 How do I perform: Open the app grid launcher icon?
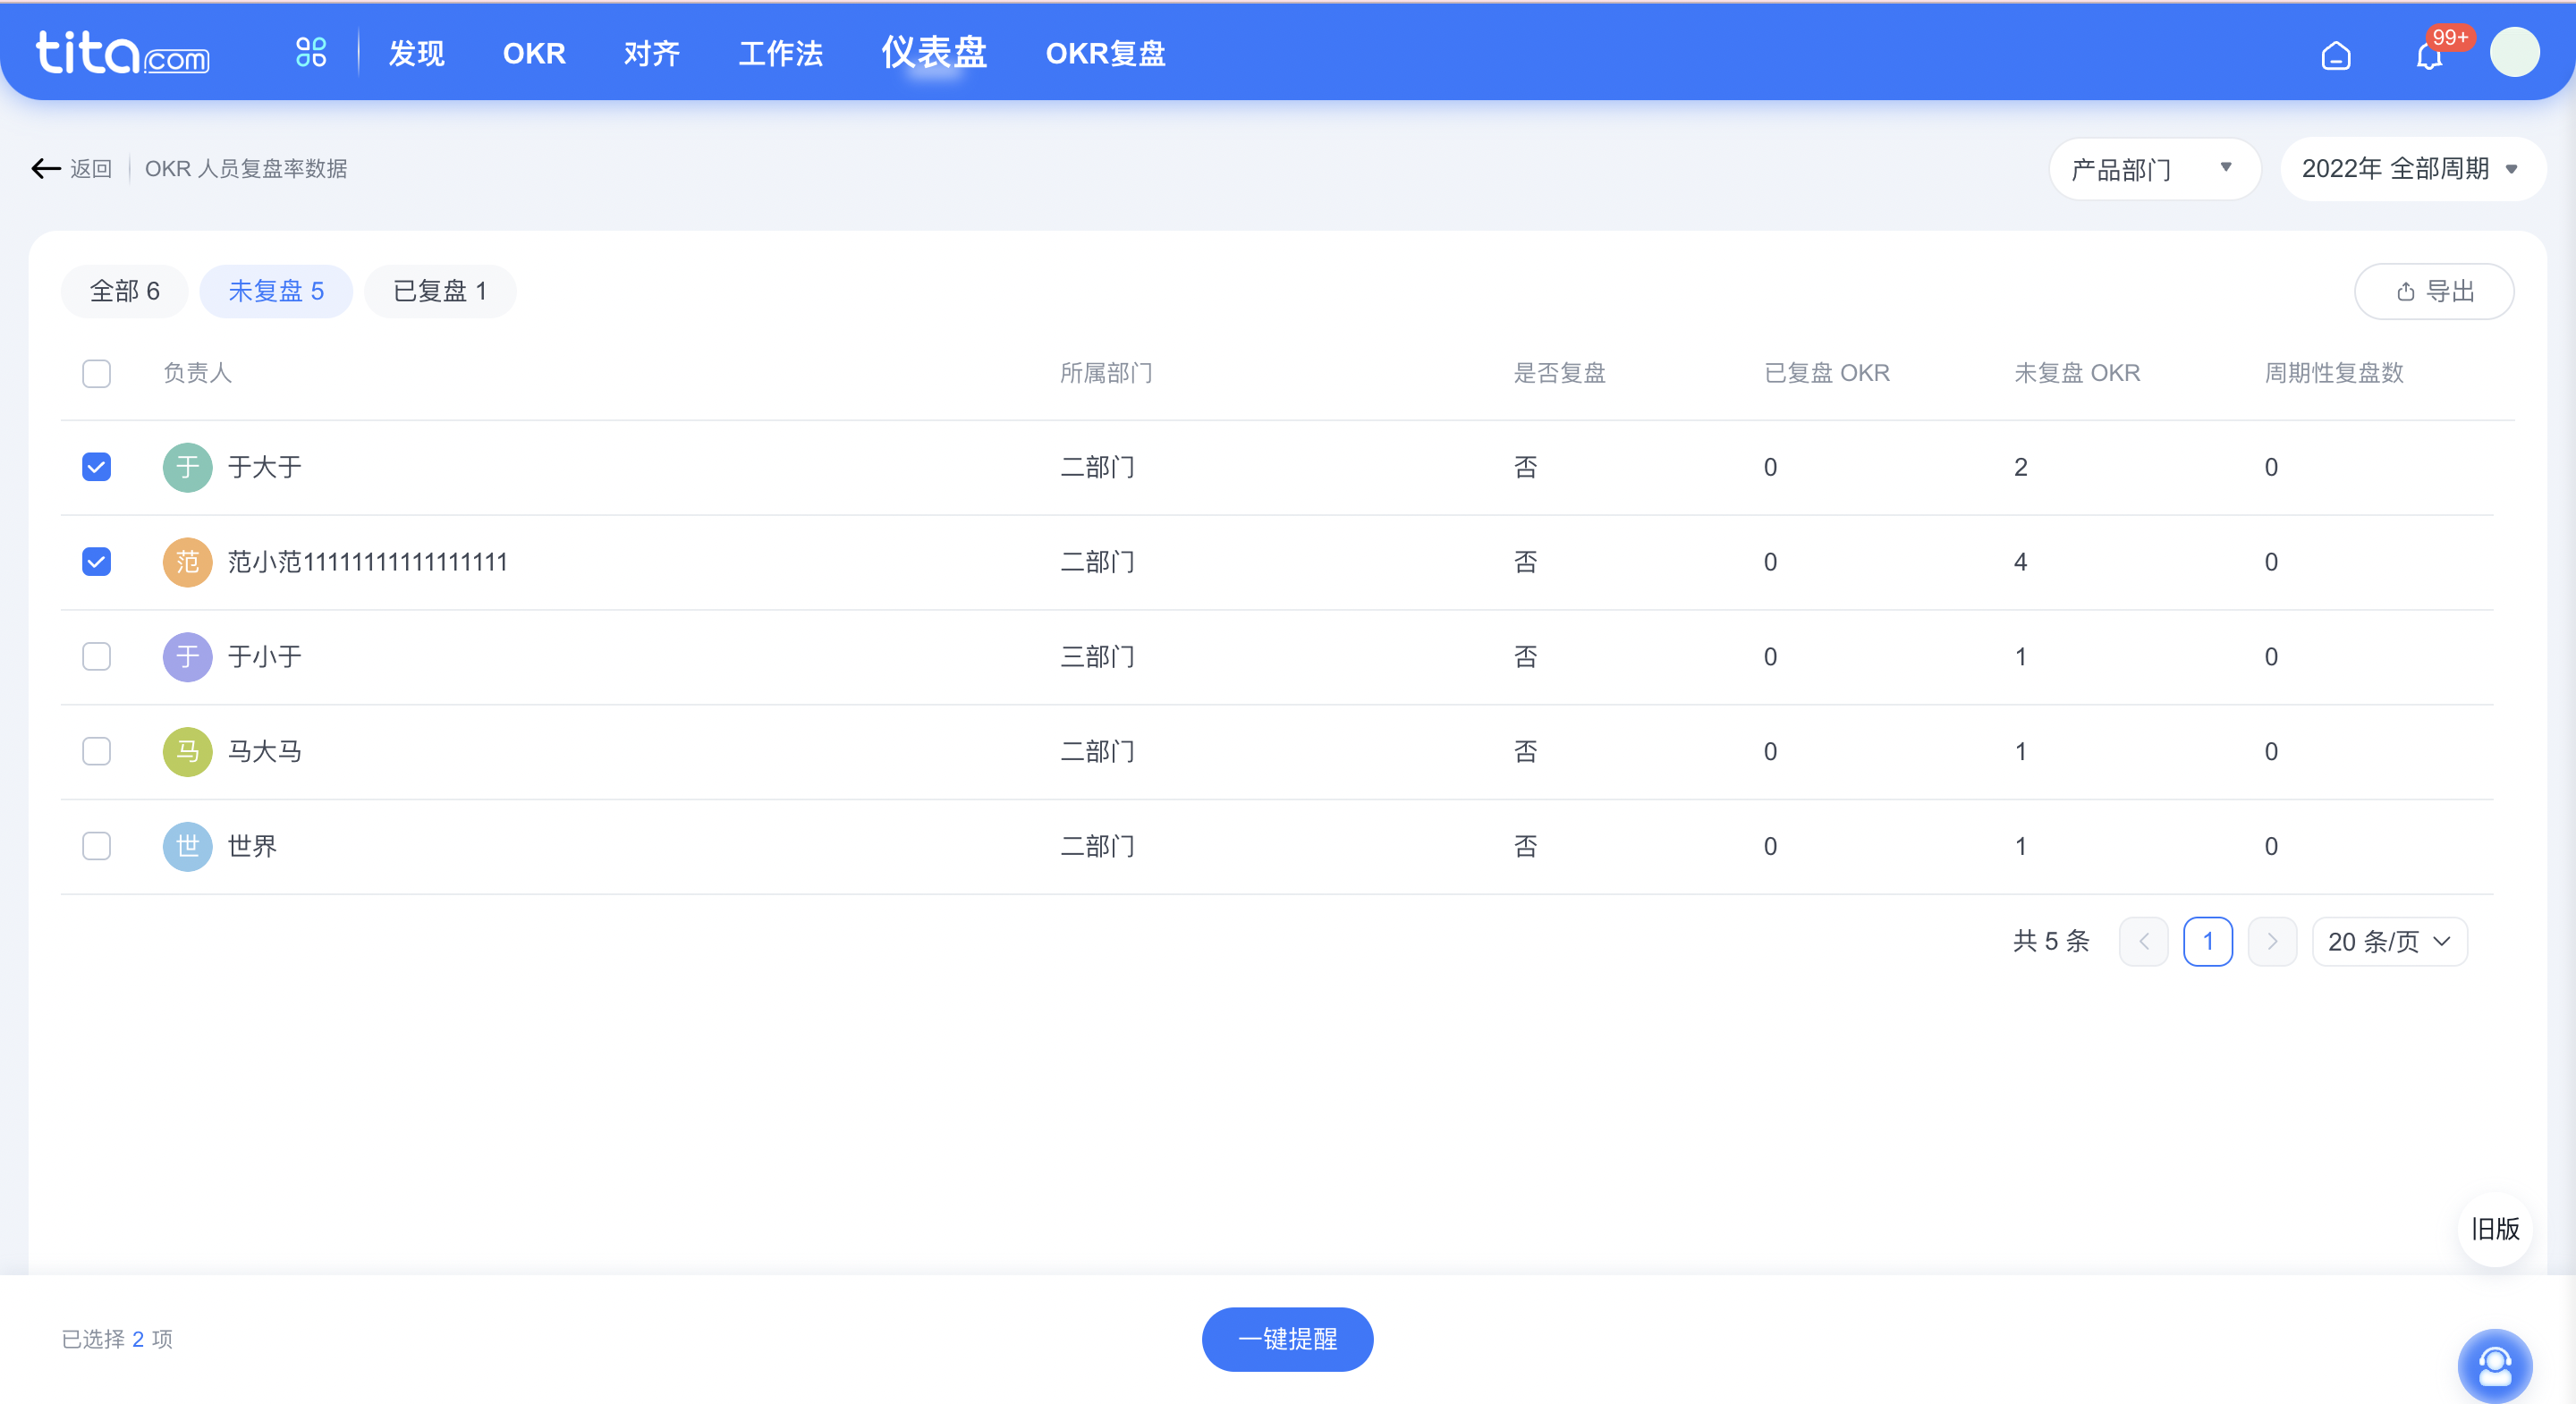tap(311, 52)
